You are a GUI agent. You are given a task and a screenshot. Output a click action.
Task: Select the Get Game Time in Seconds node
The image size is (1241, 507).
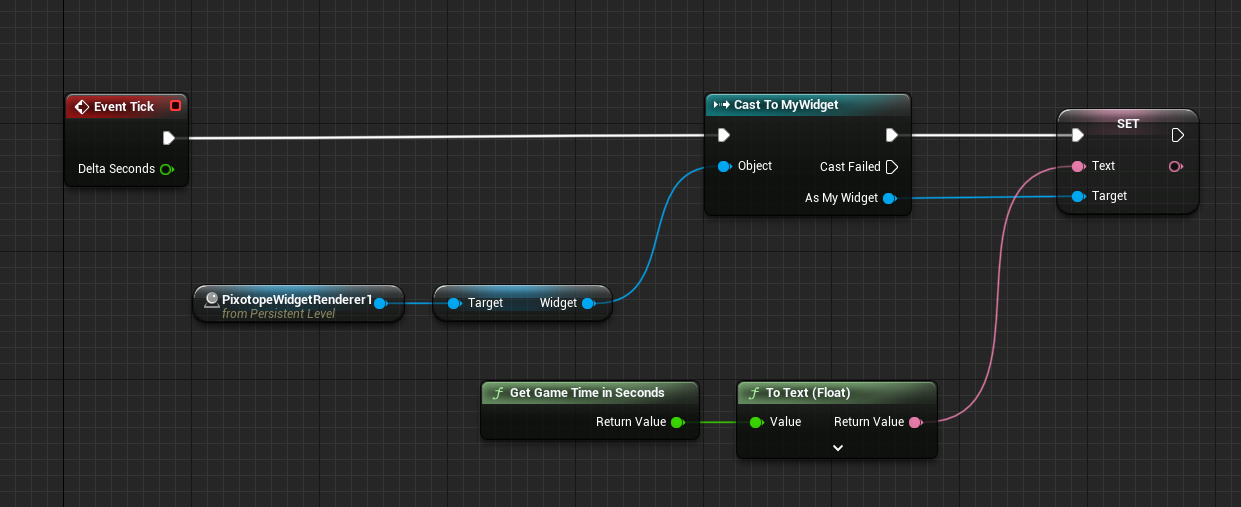[x=586, y=392]
